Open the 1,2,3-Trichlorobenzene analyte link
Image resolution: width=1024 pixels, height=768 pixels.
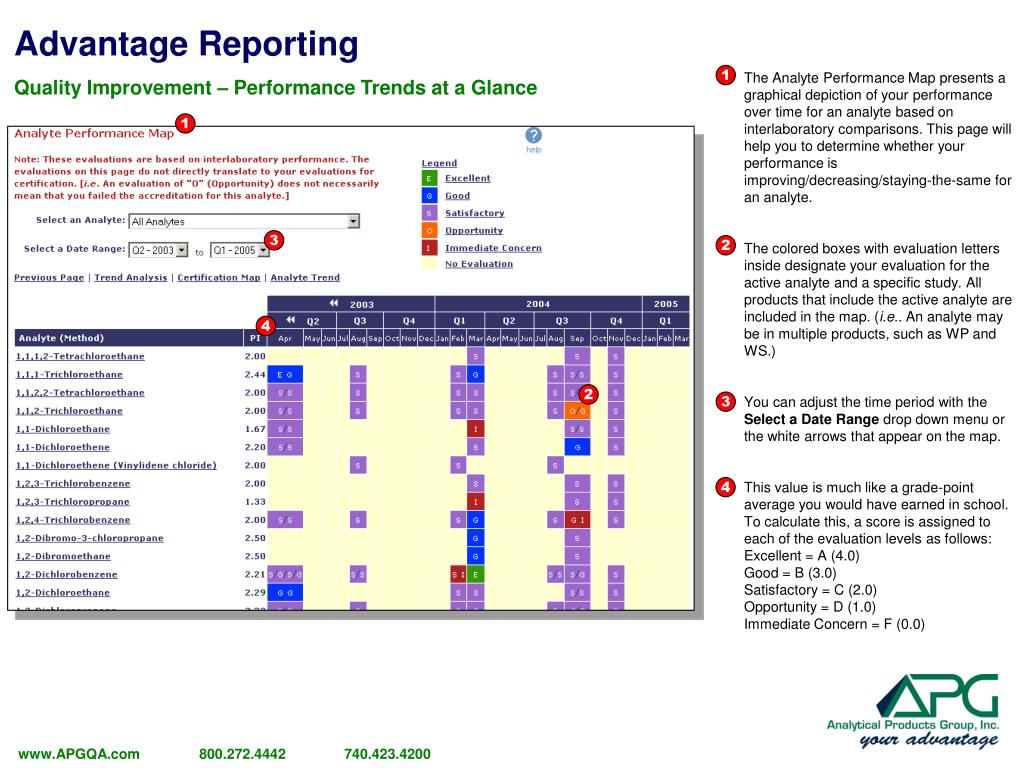73,484
